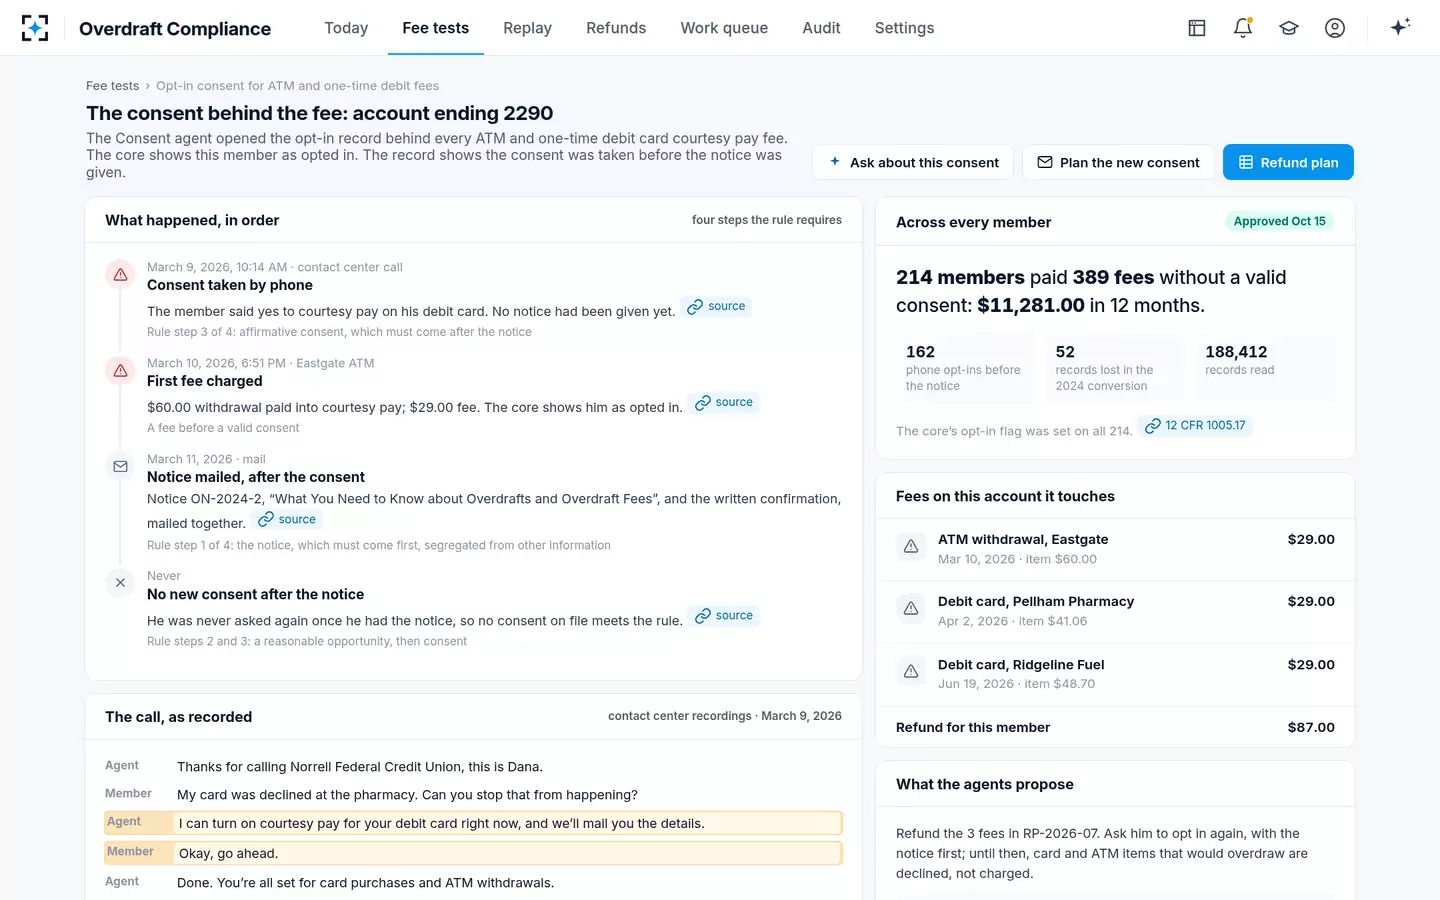Click 'four steps the rule requires' label
This screenshot has height=900, width=1440.
pos(767,220)
